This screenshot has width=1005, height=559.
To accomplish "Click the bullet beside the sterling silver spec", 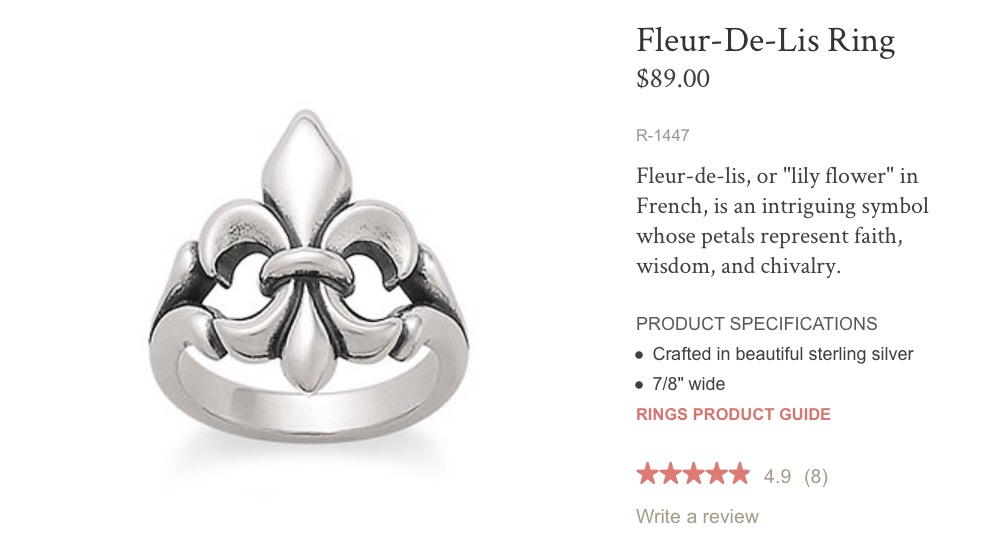I will tap(640, 354).
